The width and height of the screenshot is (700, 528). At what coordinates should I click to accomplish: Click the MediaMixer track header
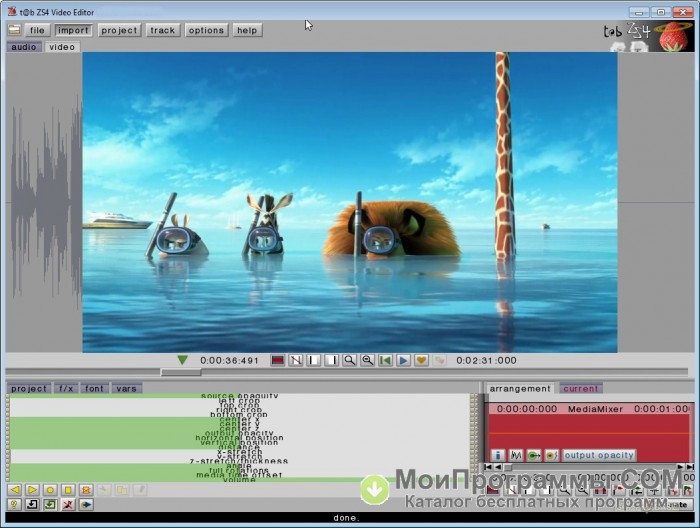click(x=589, y=409)
